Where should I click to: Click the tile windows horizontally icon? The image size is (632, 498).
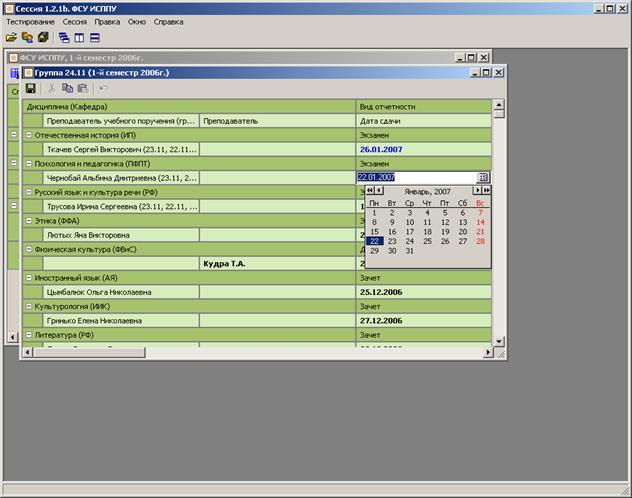(x=95, y=37)
